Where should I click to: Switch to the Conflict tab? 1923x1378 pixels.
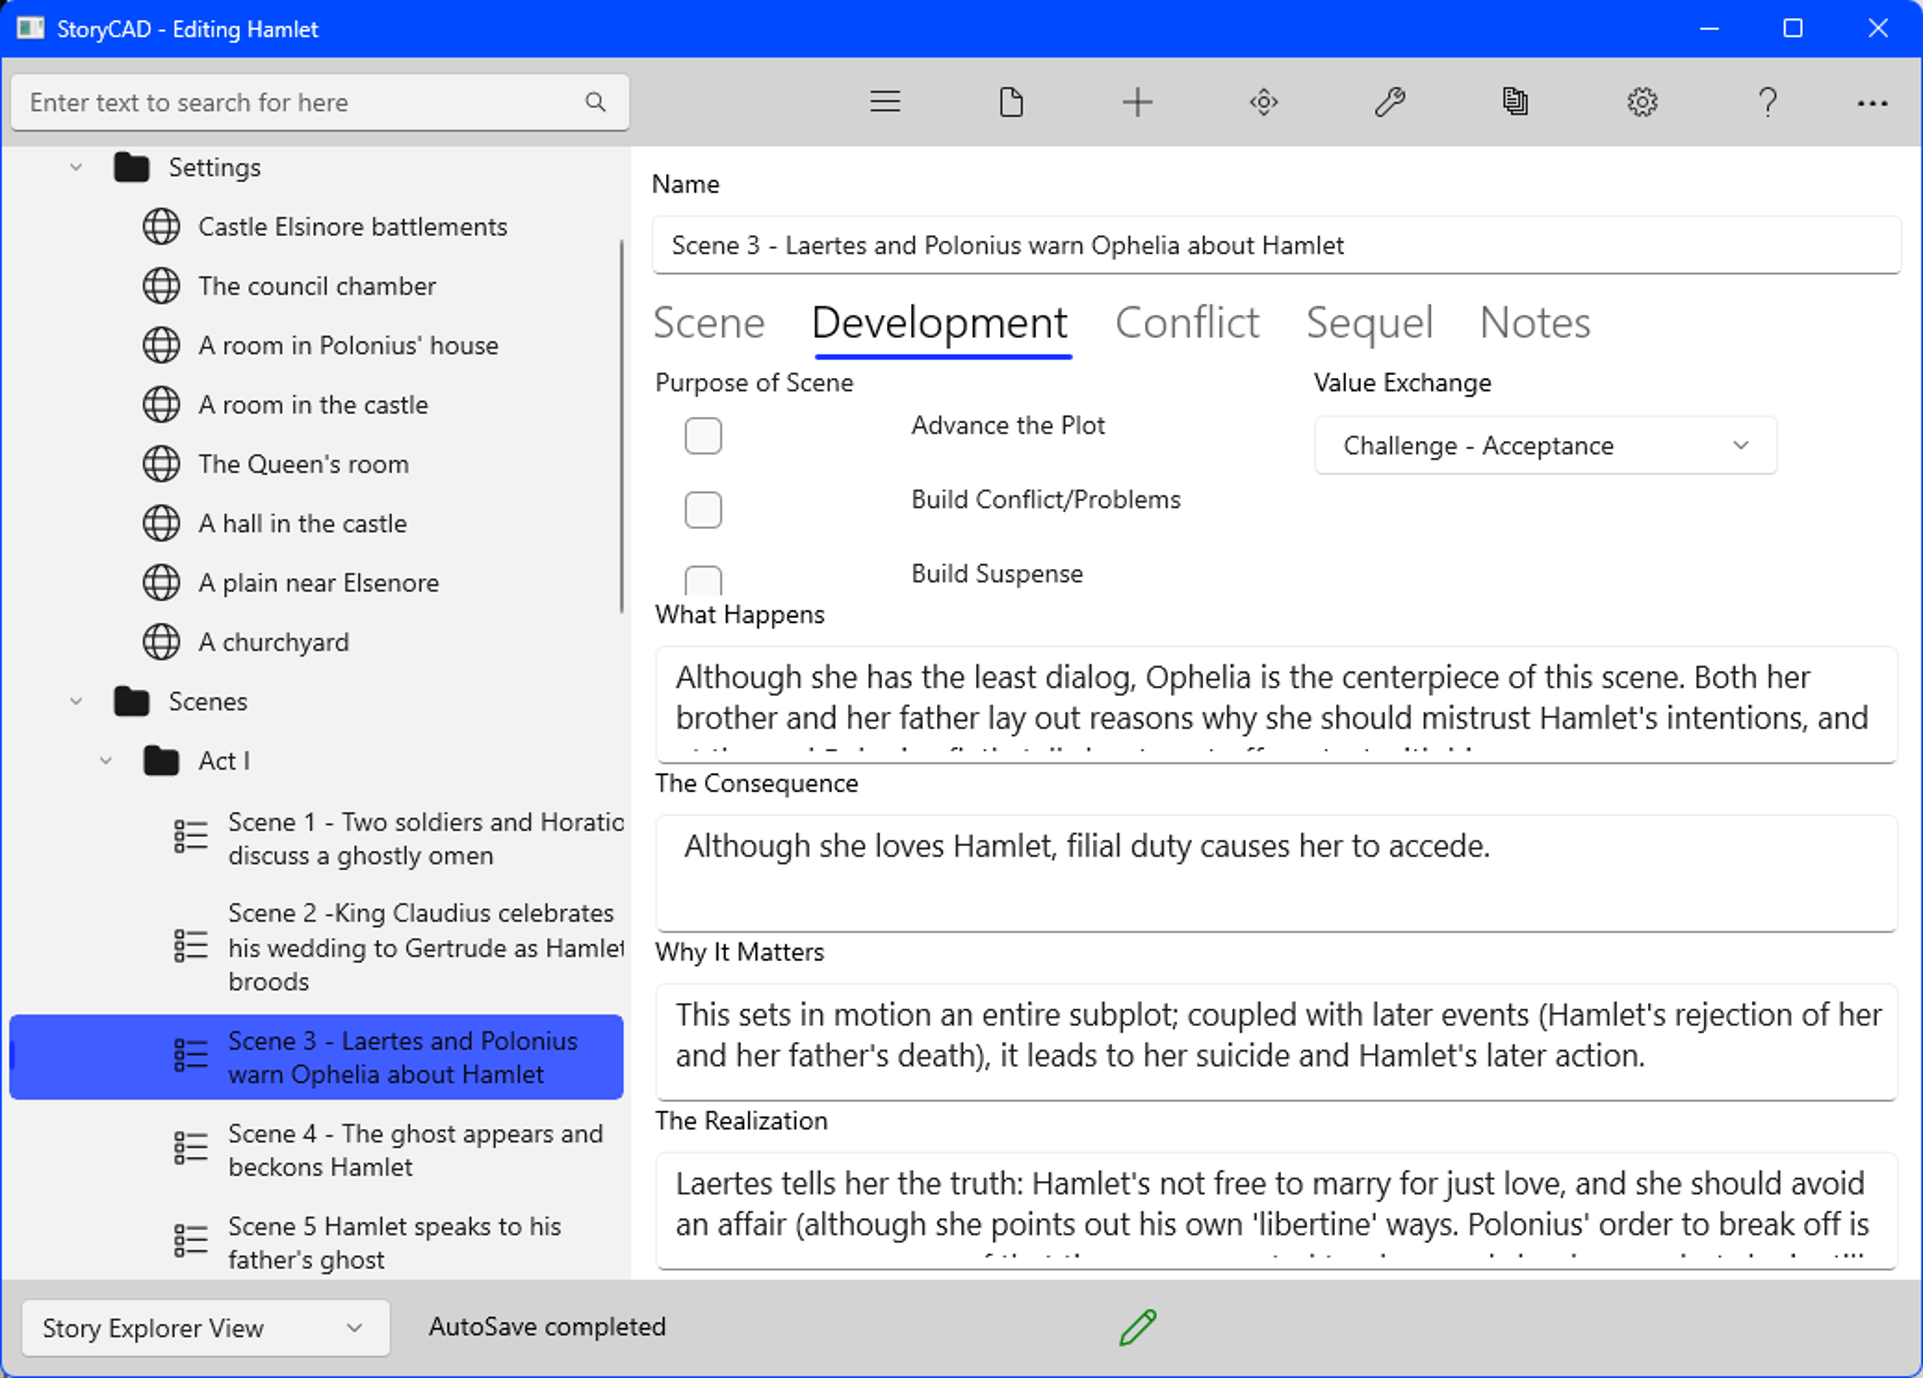1186,323
